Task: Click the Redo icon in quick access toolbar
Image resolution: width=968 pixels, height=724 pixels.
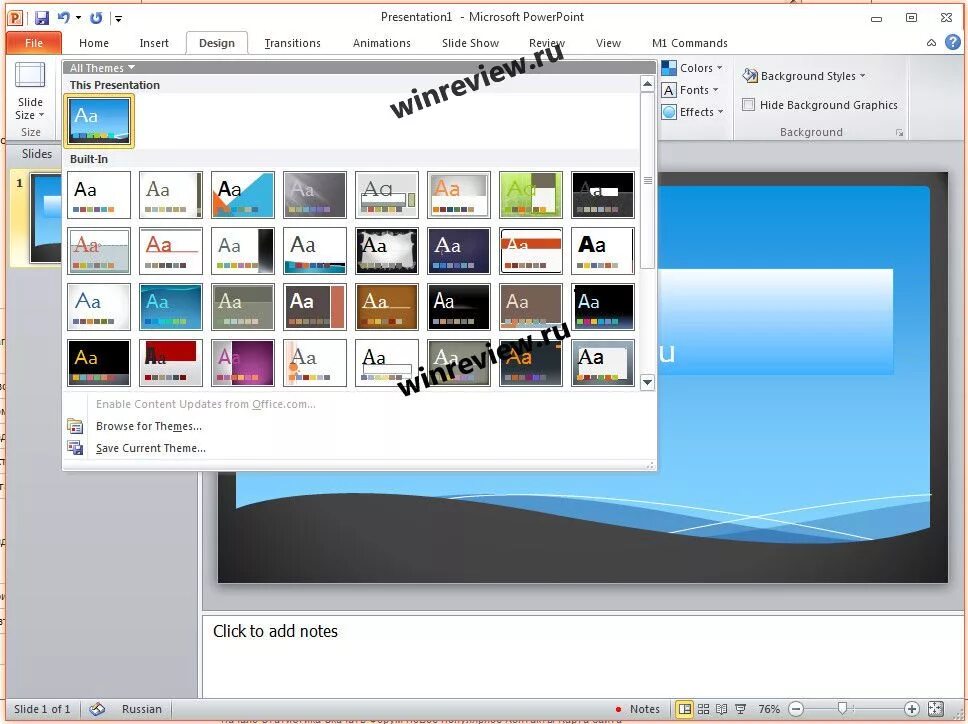Action: [x=96, y=18]
